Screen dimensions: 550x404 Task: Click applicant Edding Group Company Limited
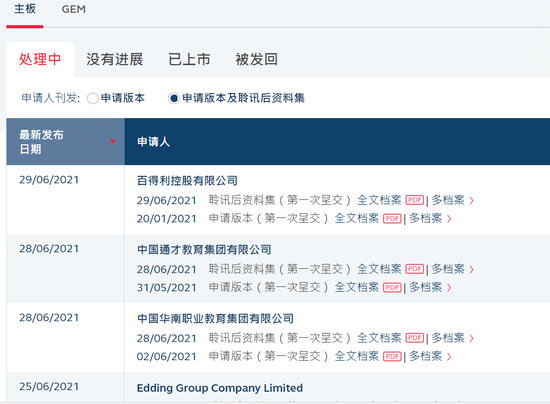coord(220,388)
